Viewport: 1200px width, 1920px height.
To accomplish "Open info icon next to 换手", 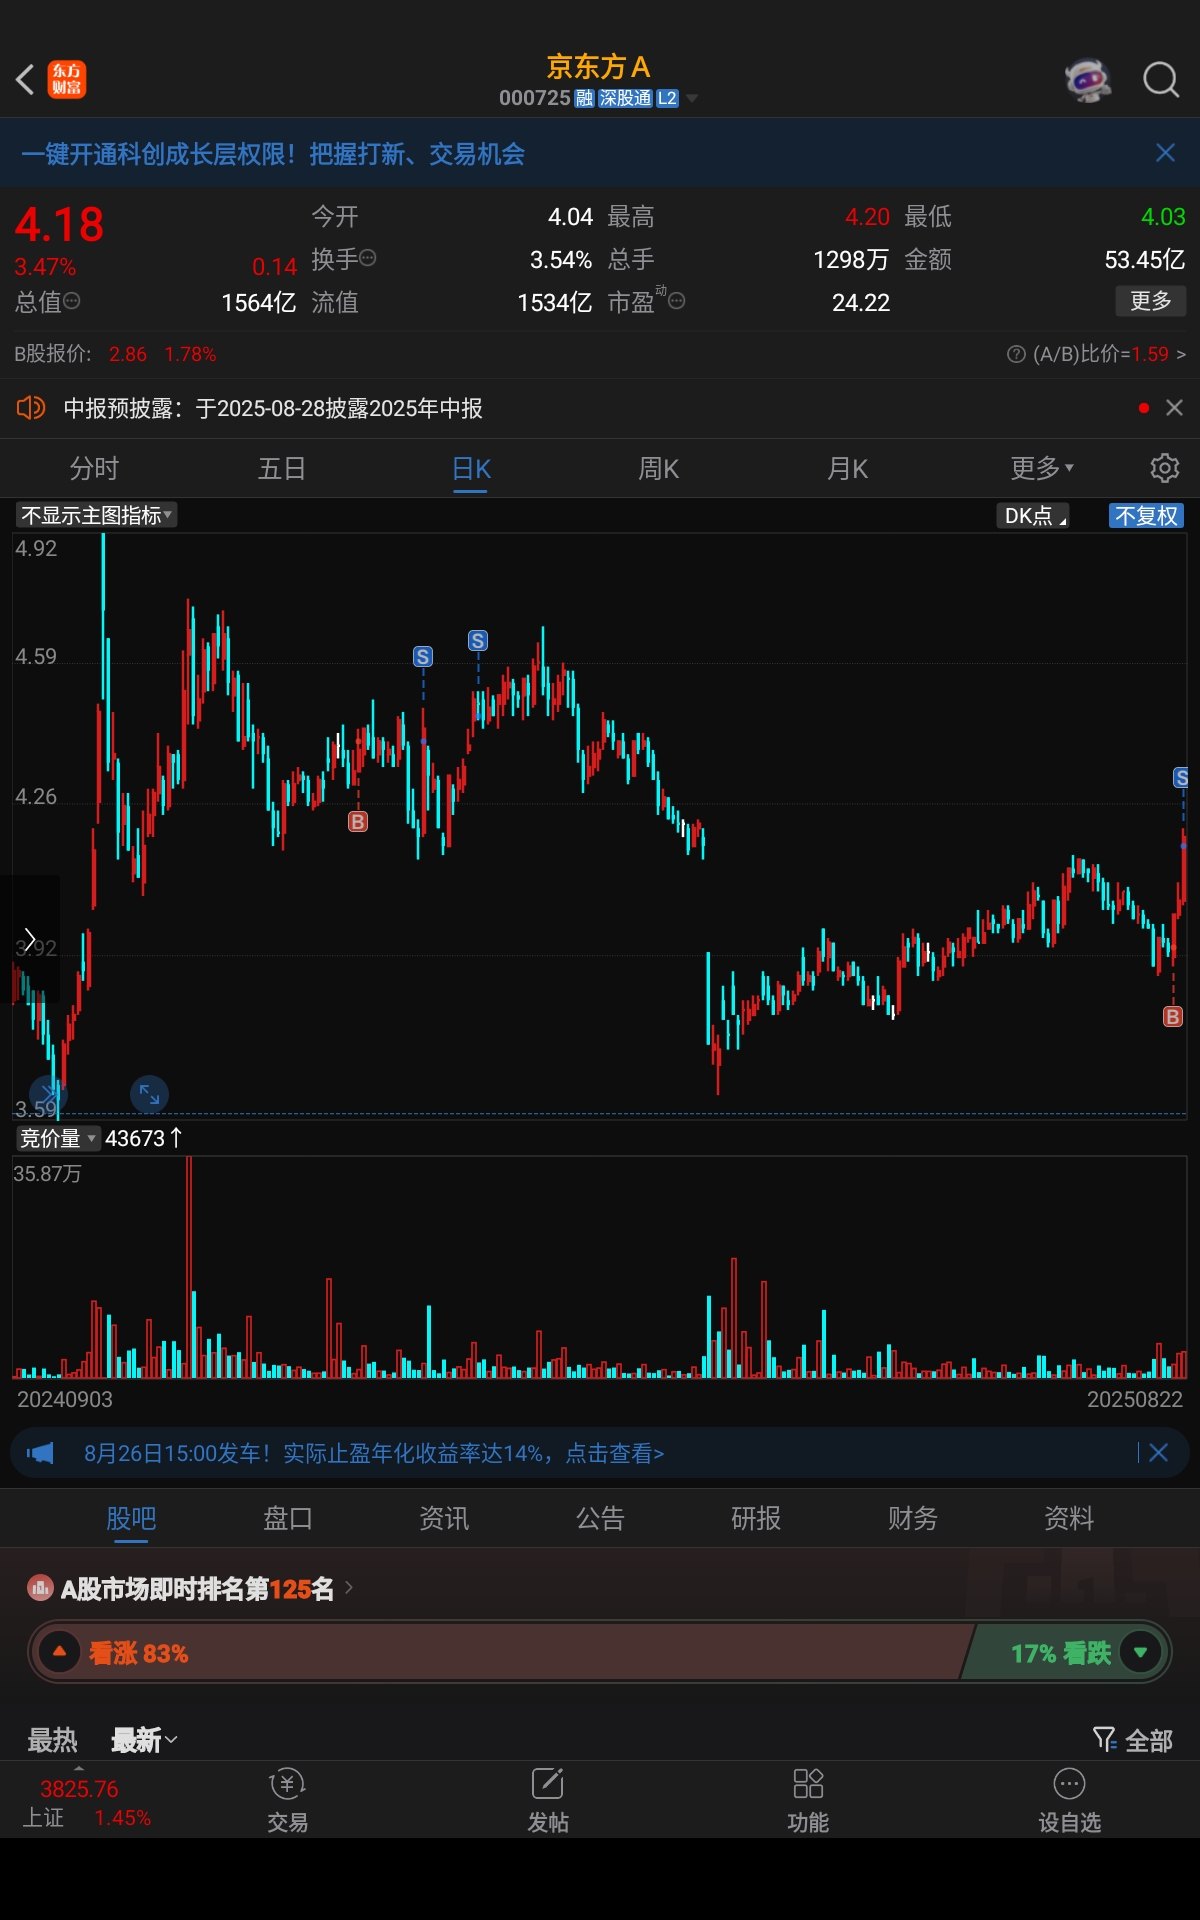I will [368, 258].
